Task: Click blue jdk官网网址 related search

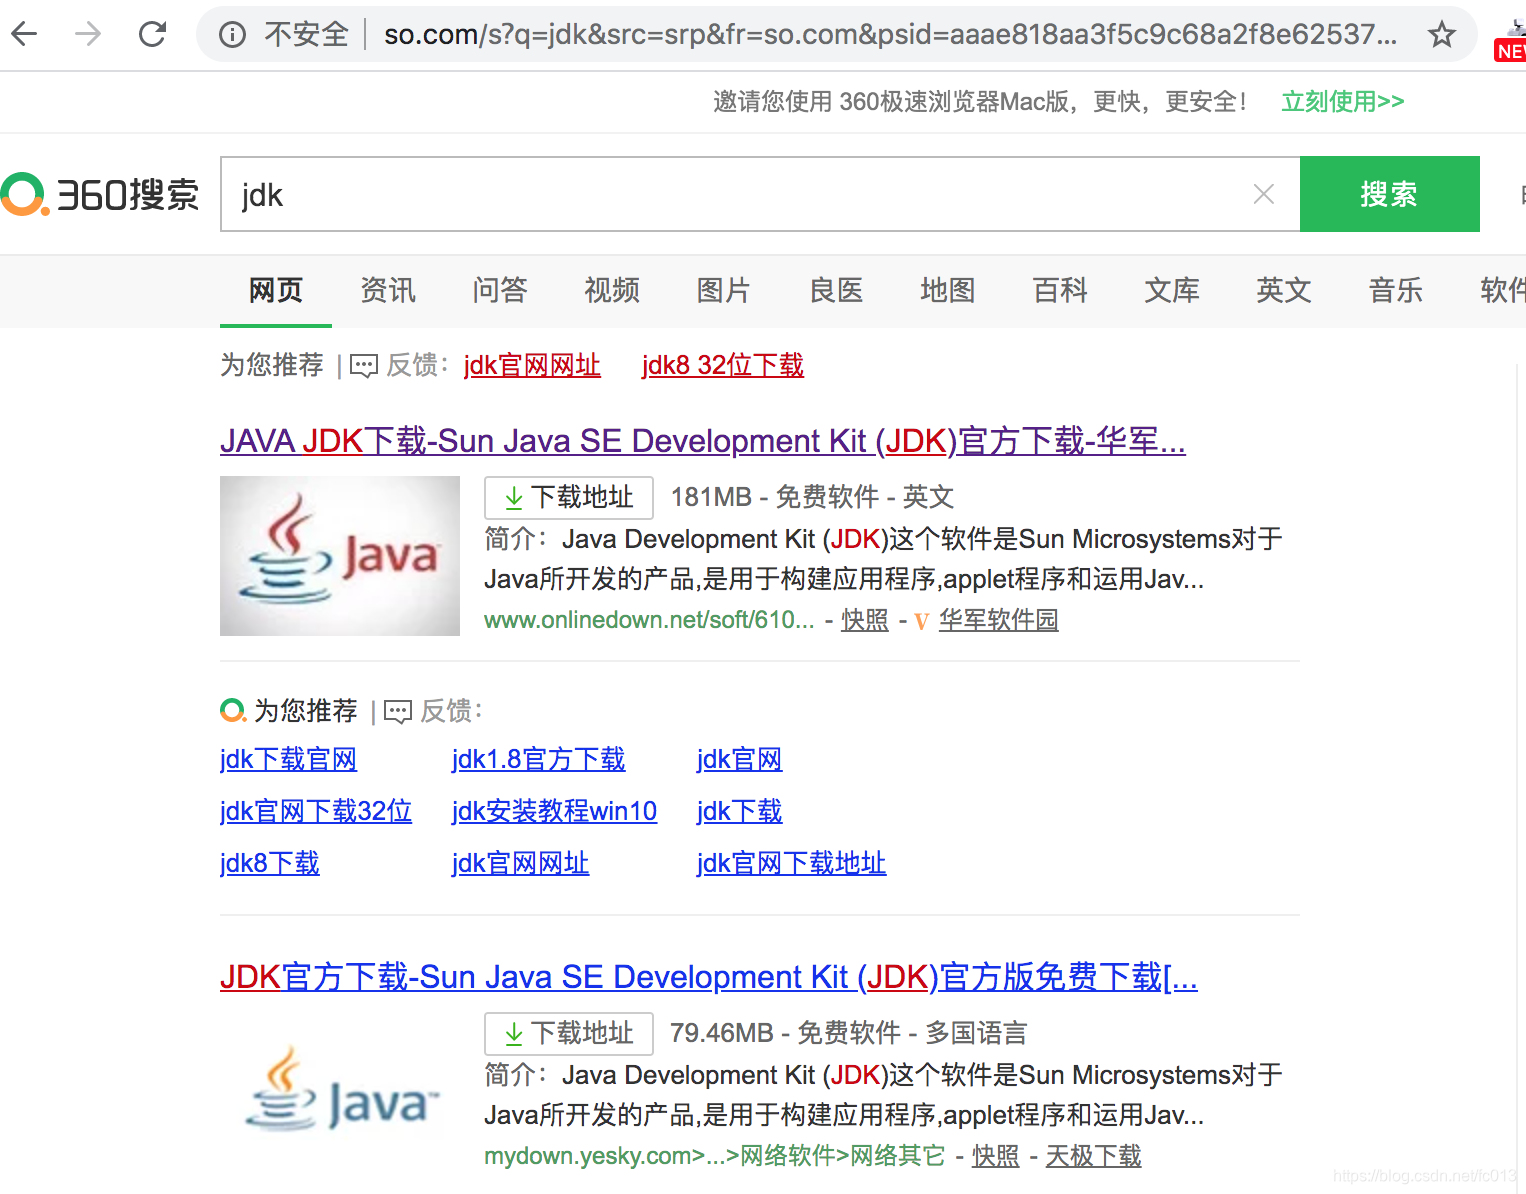Action: pyautogui.click(x=520, y=863)
